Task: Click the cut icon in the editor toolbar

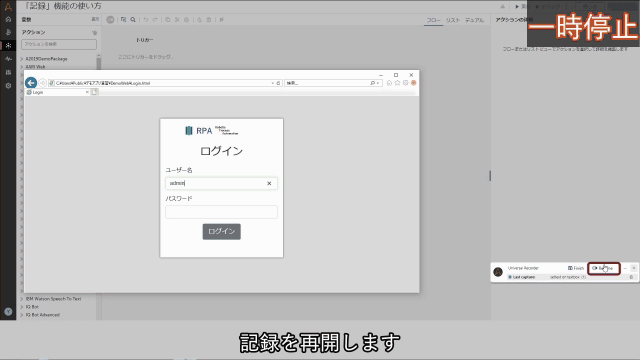Action: tap(177, 20)
